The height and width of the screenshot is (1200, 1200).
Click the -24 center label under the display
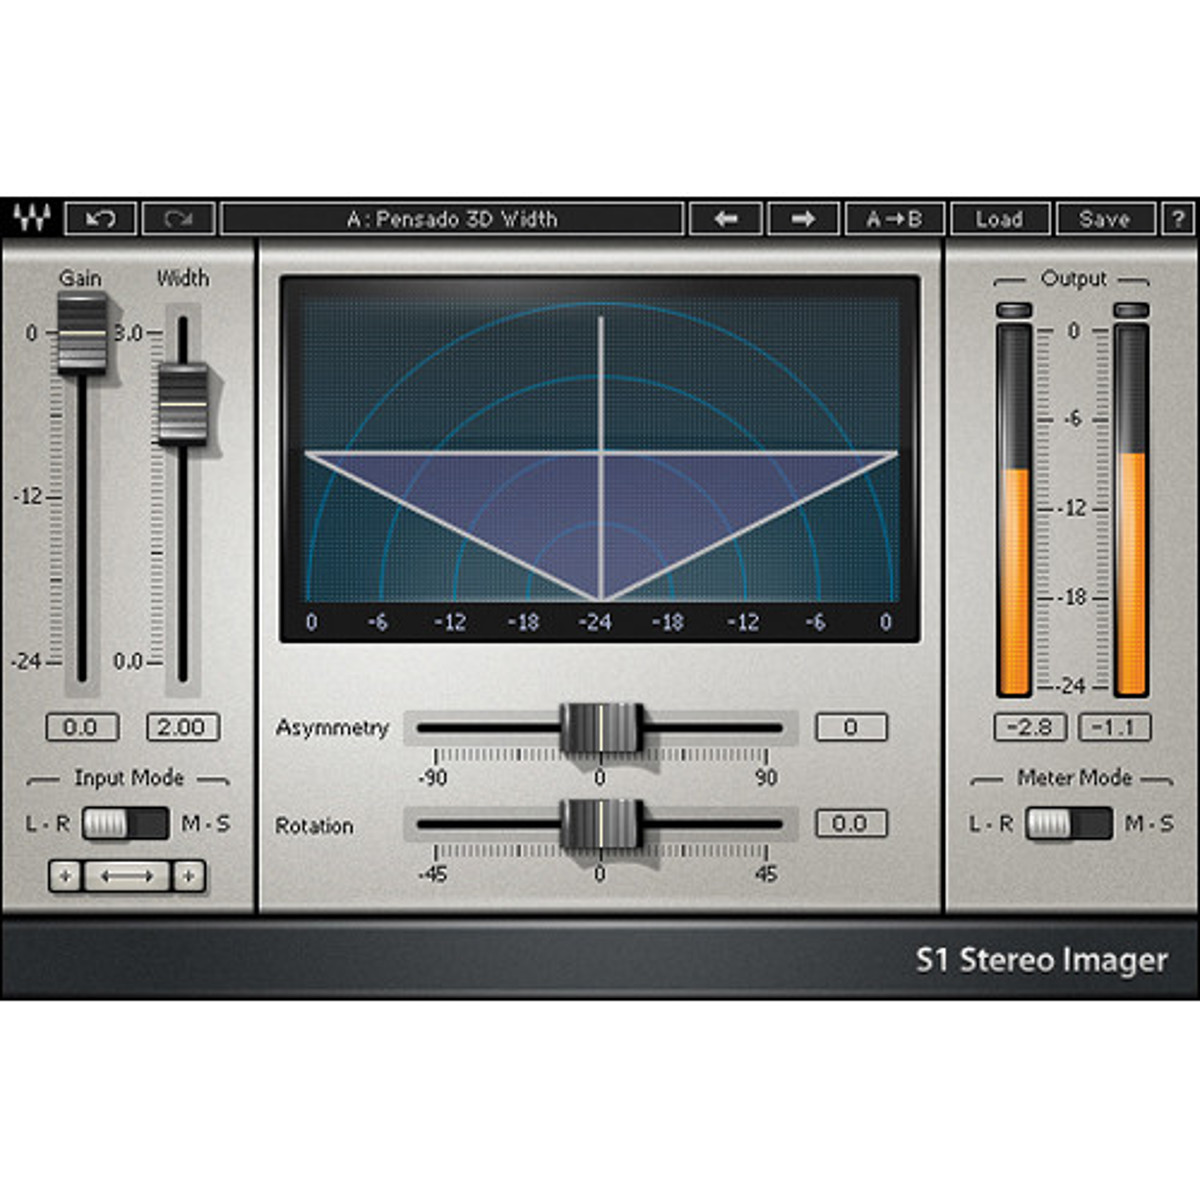(595, 622)
